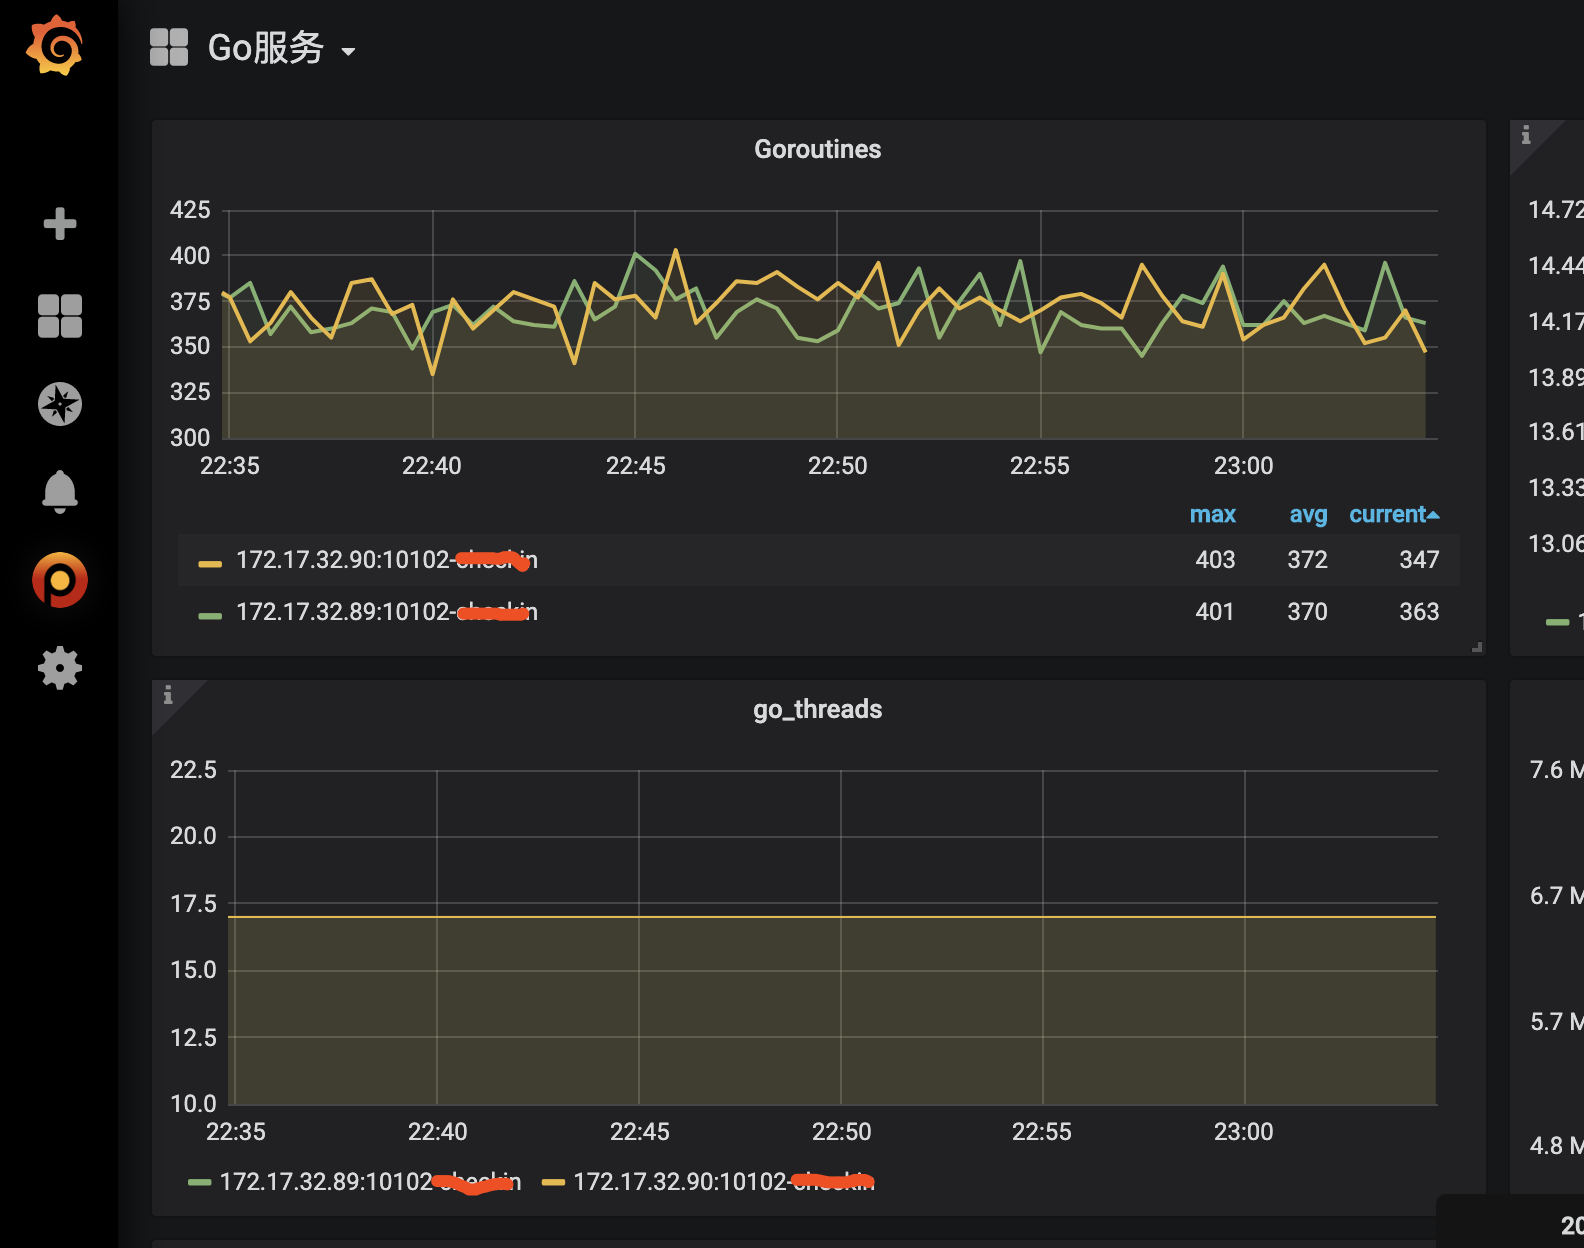This screenshot has height=1248, width=1584.
Task: Sort legend by avg column
Action: (1307, 515)
